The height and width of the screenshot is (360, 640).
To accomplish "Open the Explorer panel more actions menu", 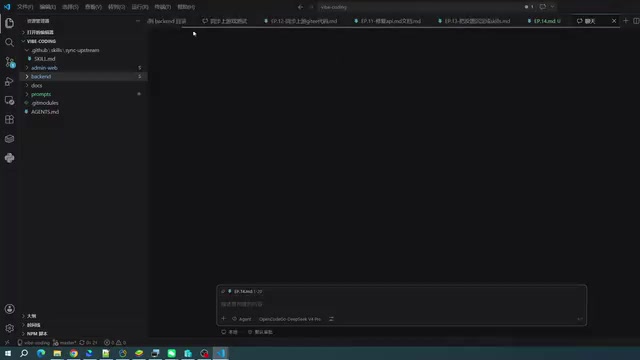I will pos(138,21).
